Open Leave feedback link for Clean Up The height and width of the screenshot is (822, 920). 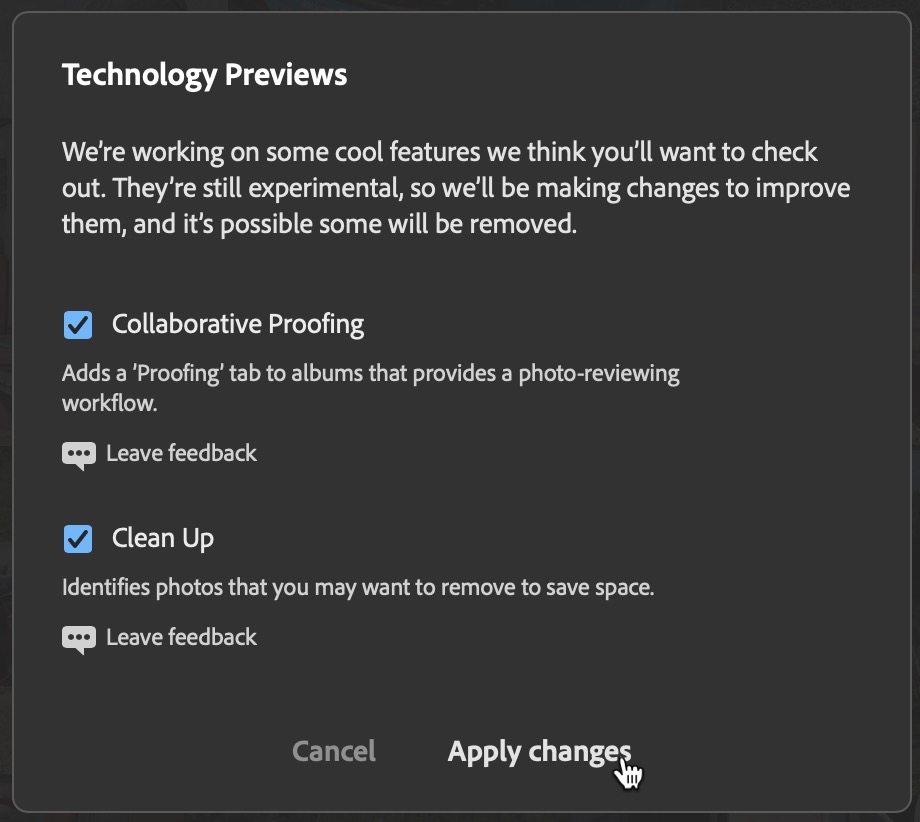click(181, 637)
